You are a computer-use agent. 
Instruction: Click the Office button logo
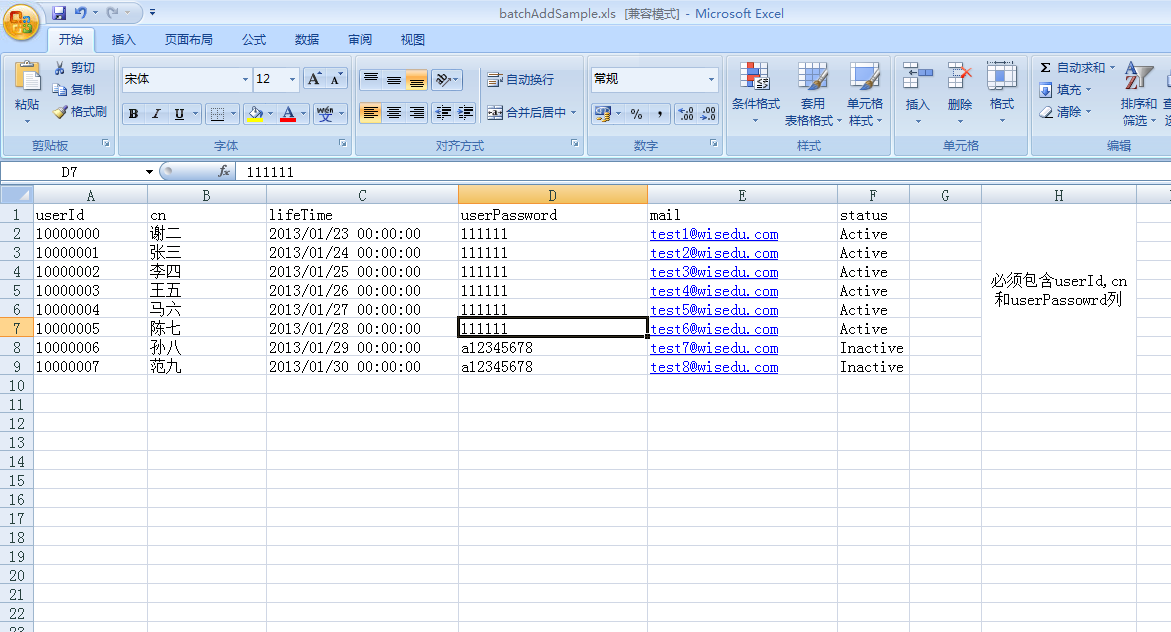22,21
